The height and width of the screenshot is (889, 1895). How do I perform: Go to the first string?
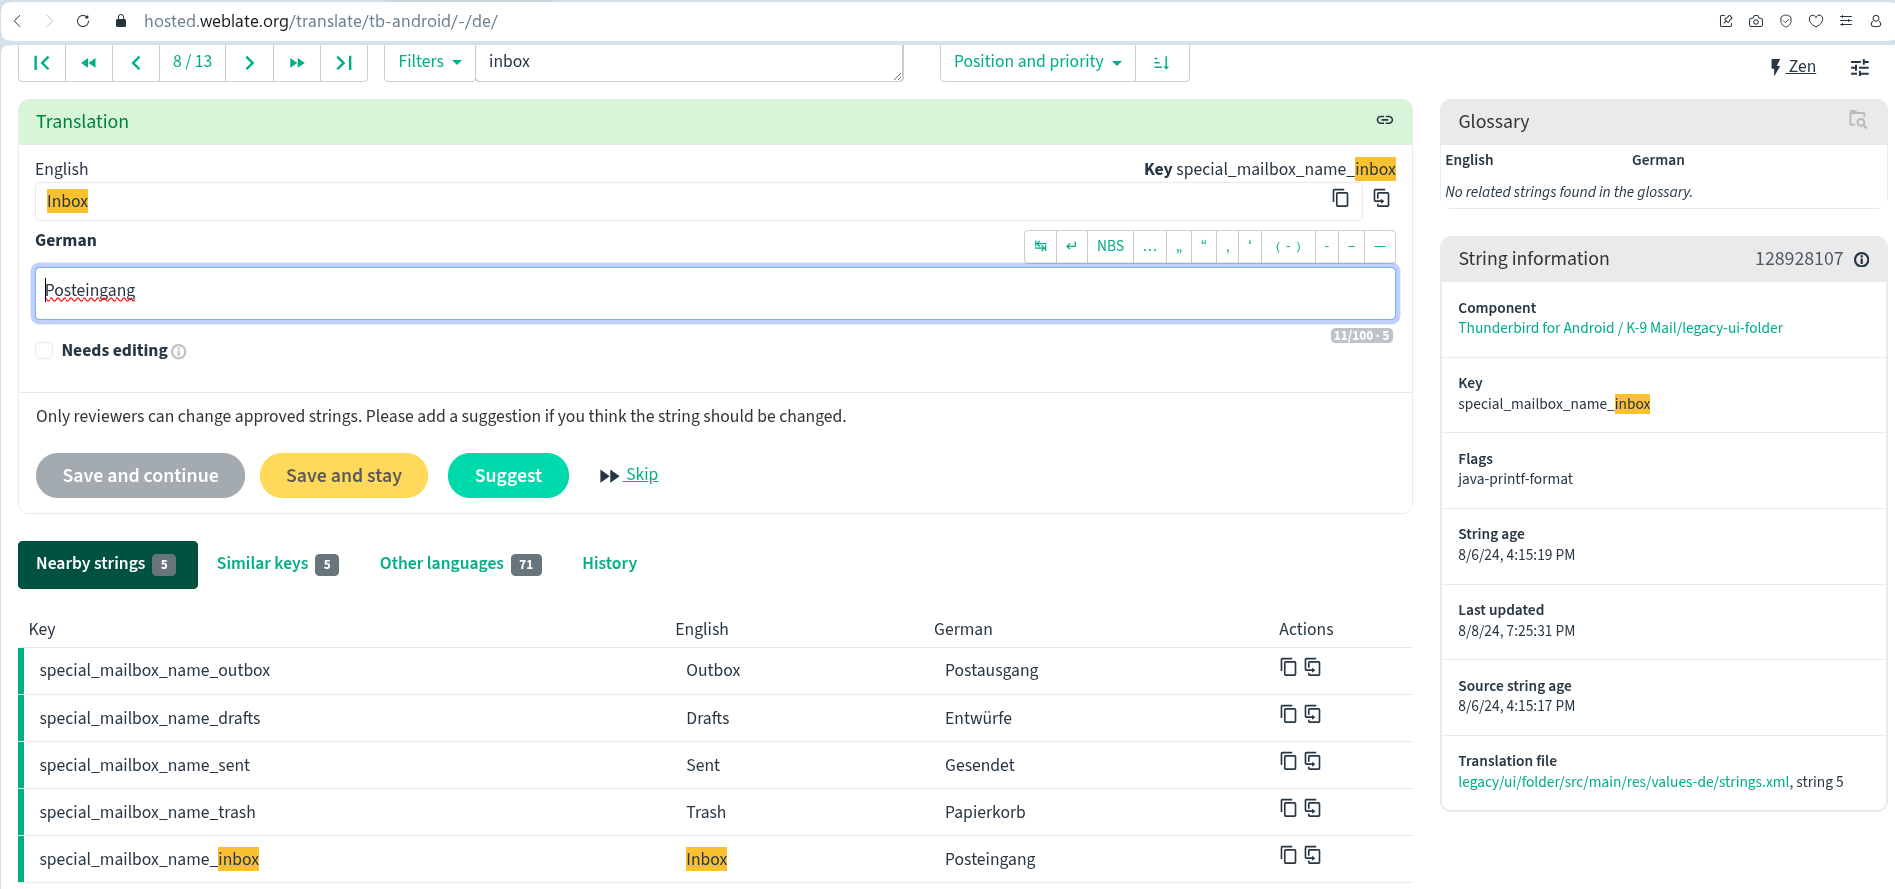(x=42, y=62)
